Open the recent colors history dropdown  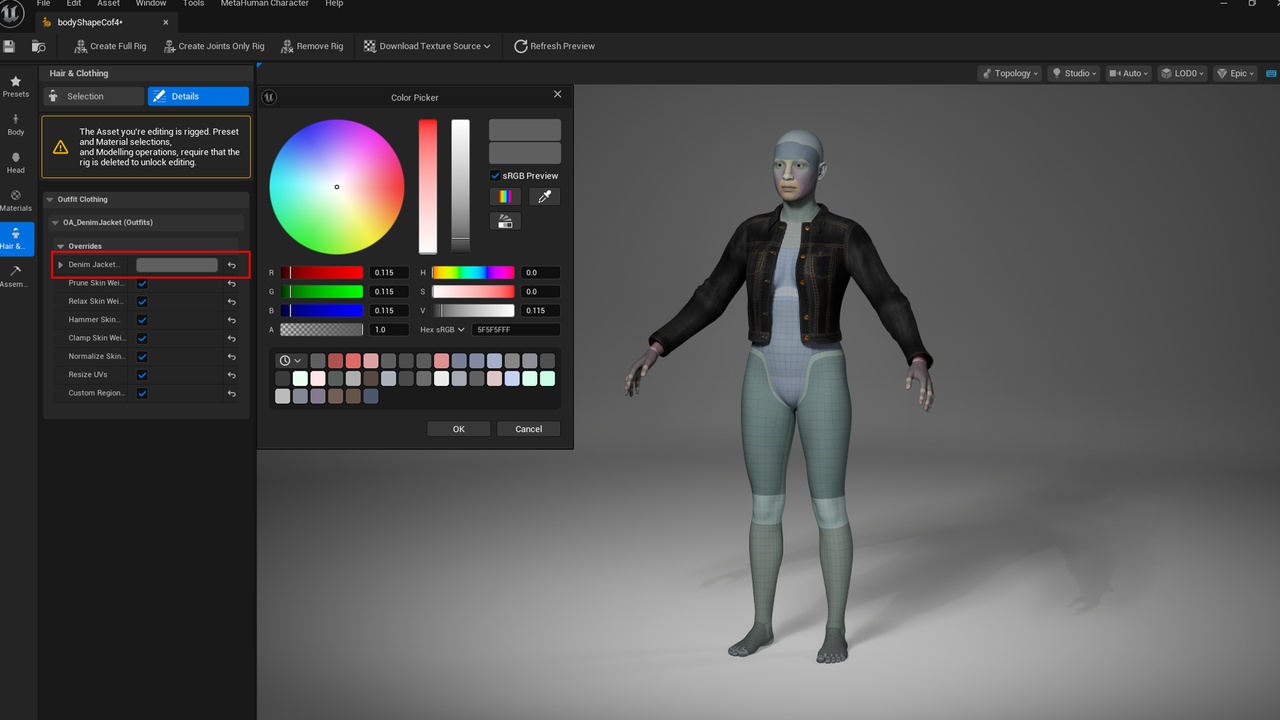click(x=291, y=360)
